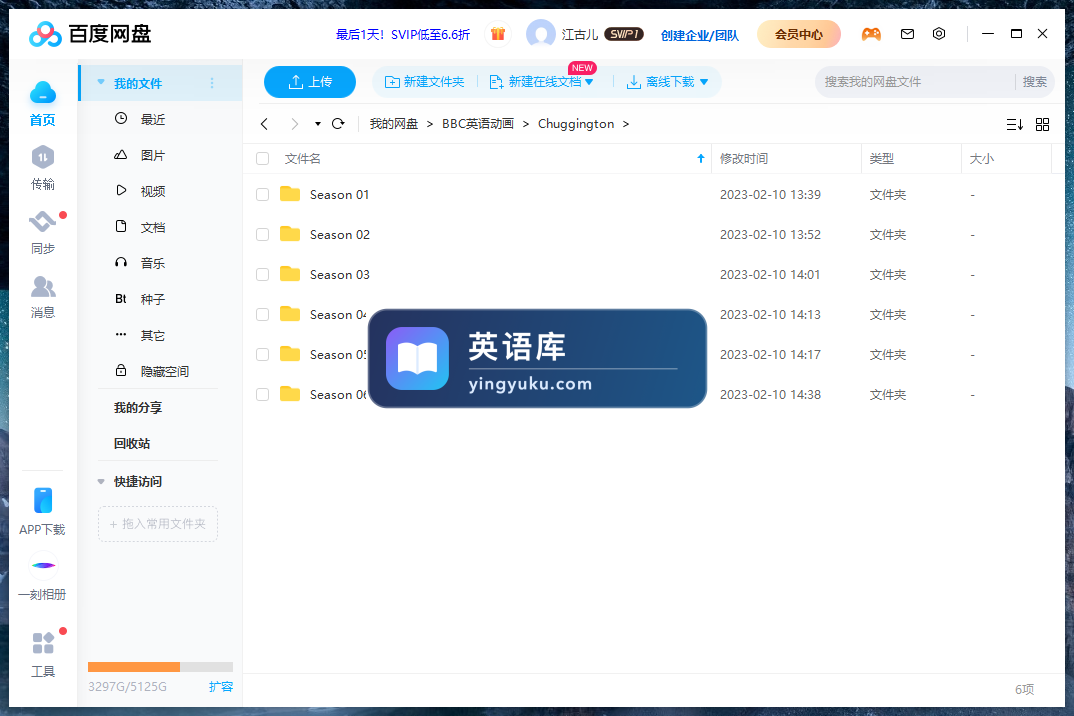Focus the 搜索我的网盘文件 search field
The image size is (1074, 716).
914,82
